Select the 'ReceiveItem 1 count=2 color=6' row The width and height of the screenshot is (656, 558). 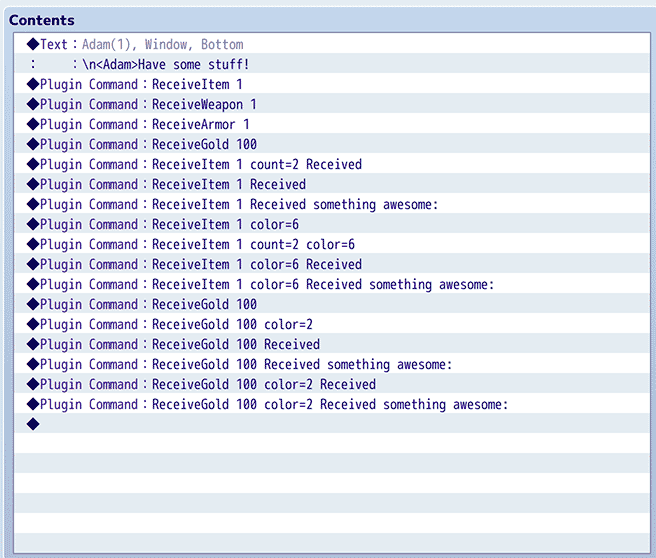pos(332,244)
